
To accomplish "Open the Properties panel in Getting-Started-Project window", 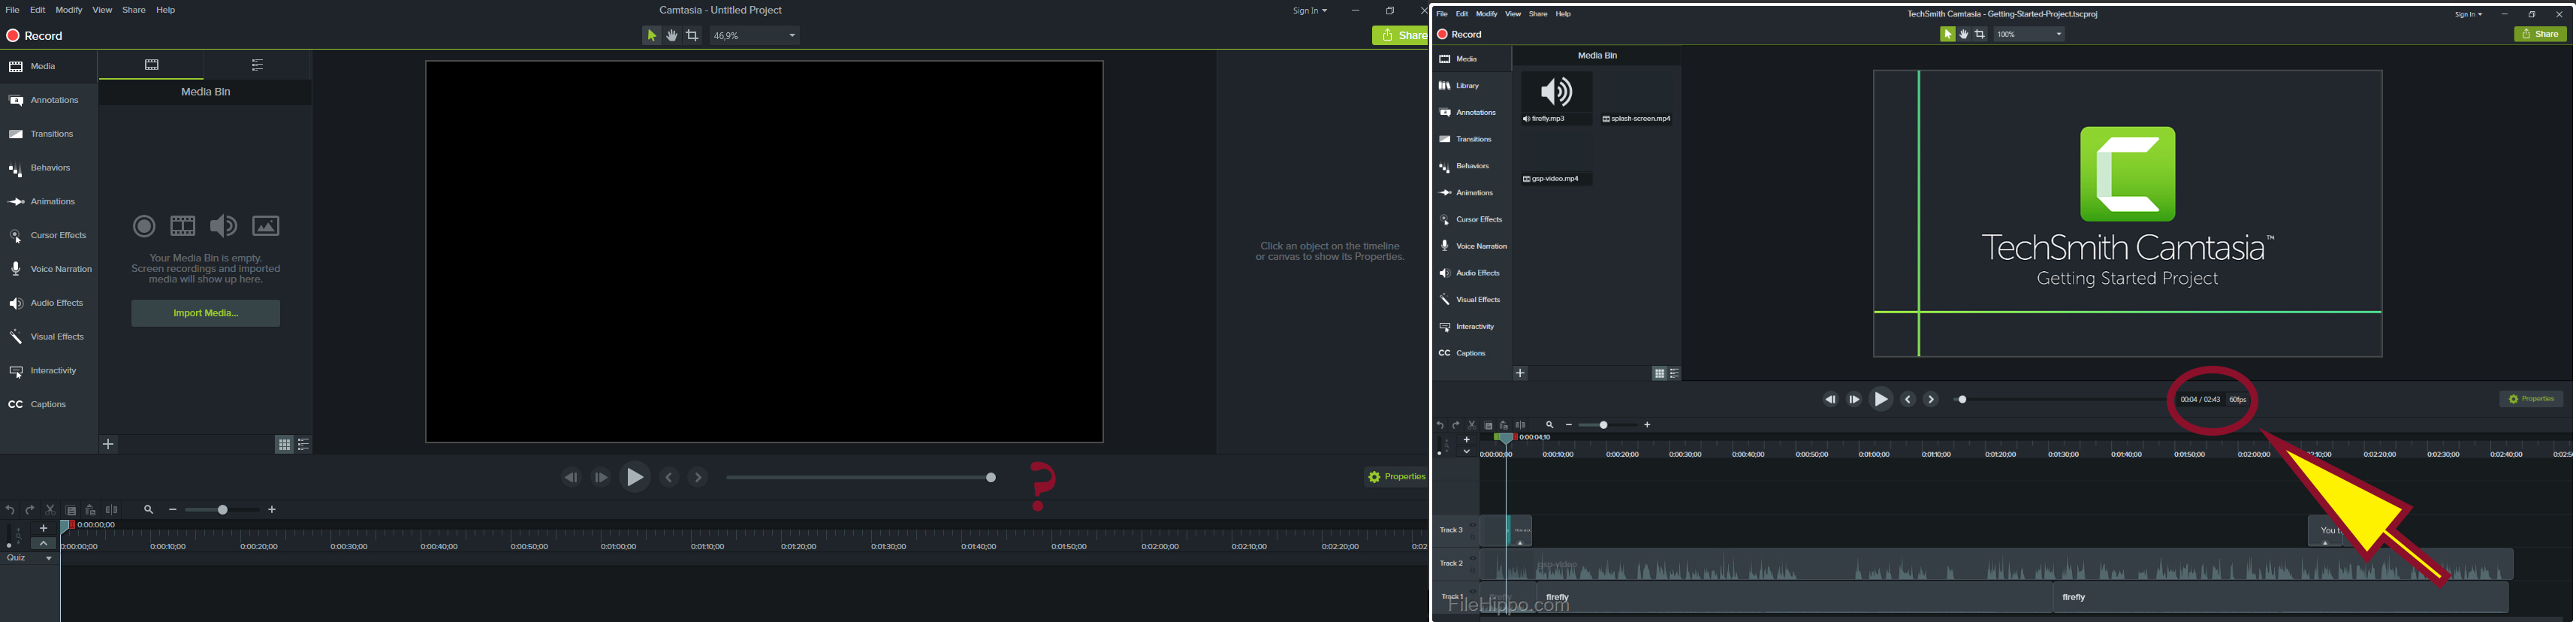I will (2531, 399).
